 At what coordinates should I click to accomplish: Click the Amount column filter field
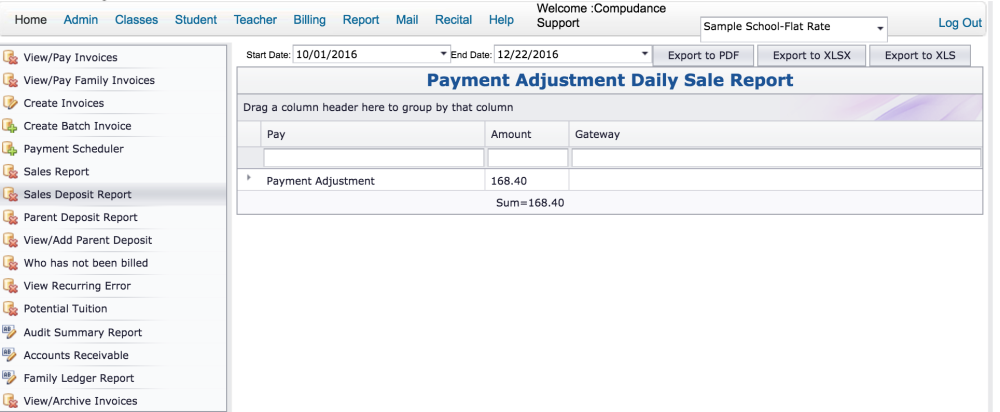coord(527,158)
